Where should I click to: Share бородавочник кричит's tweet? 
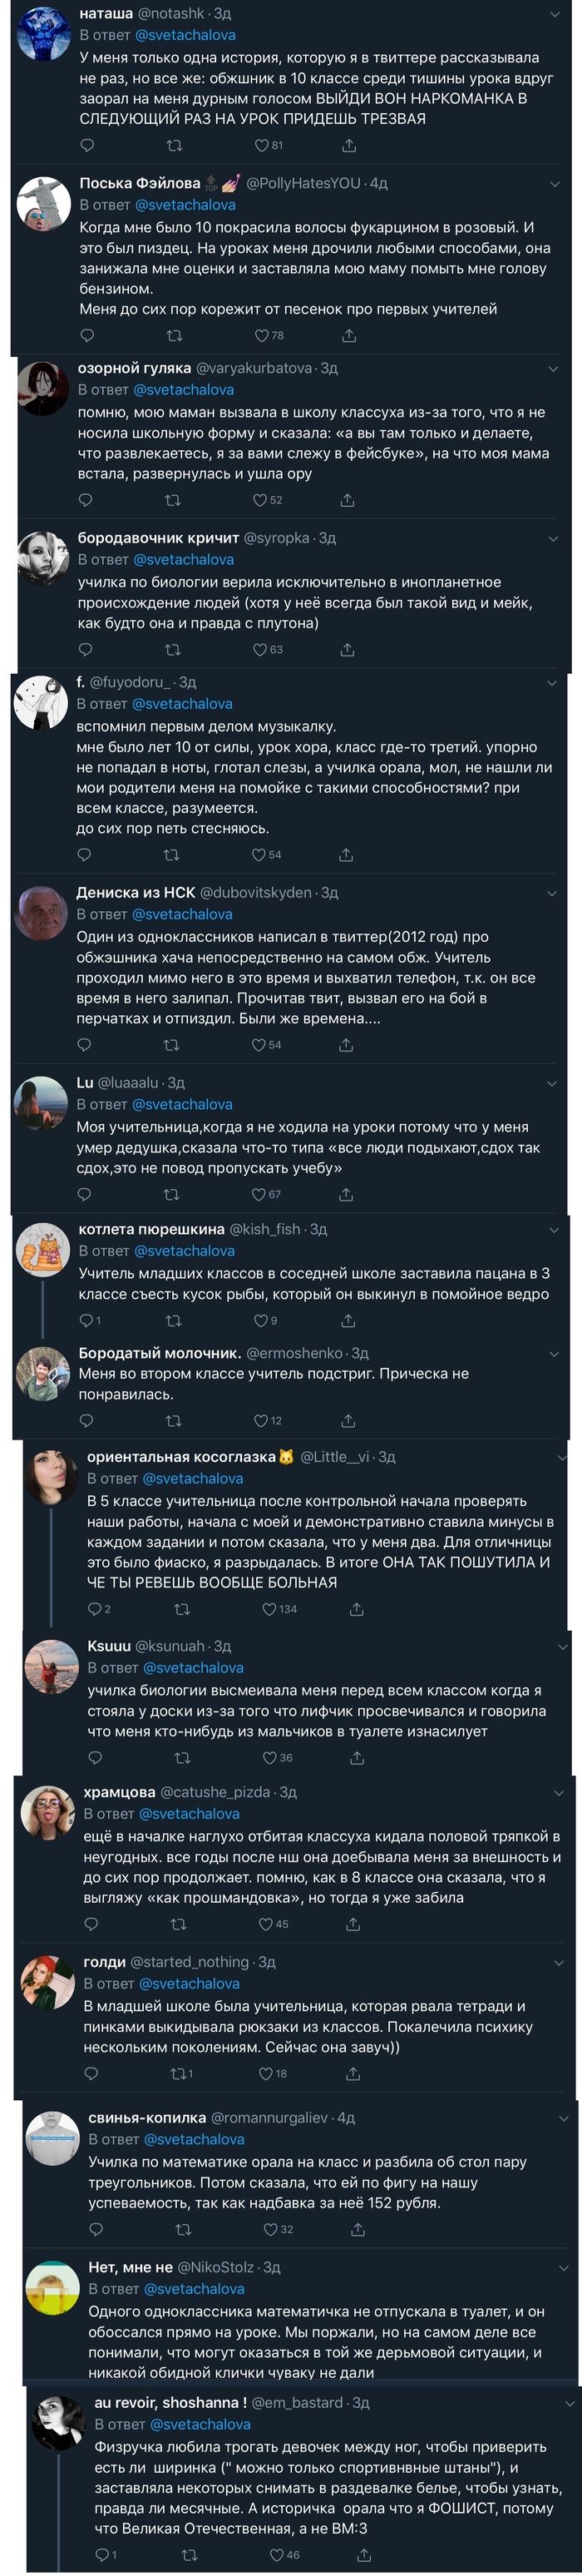(347, 650)
